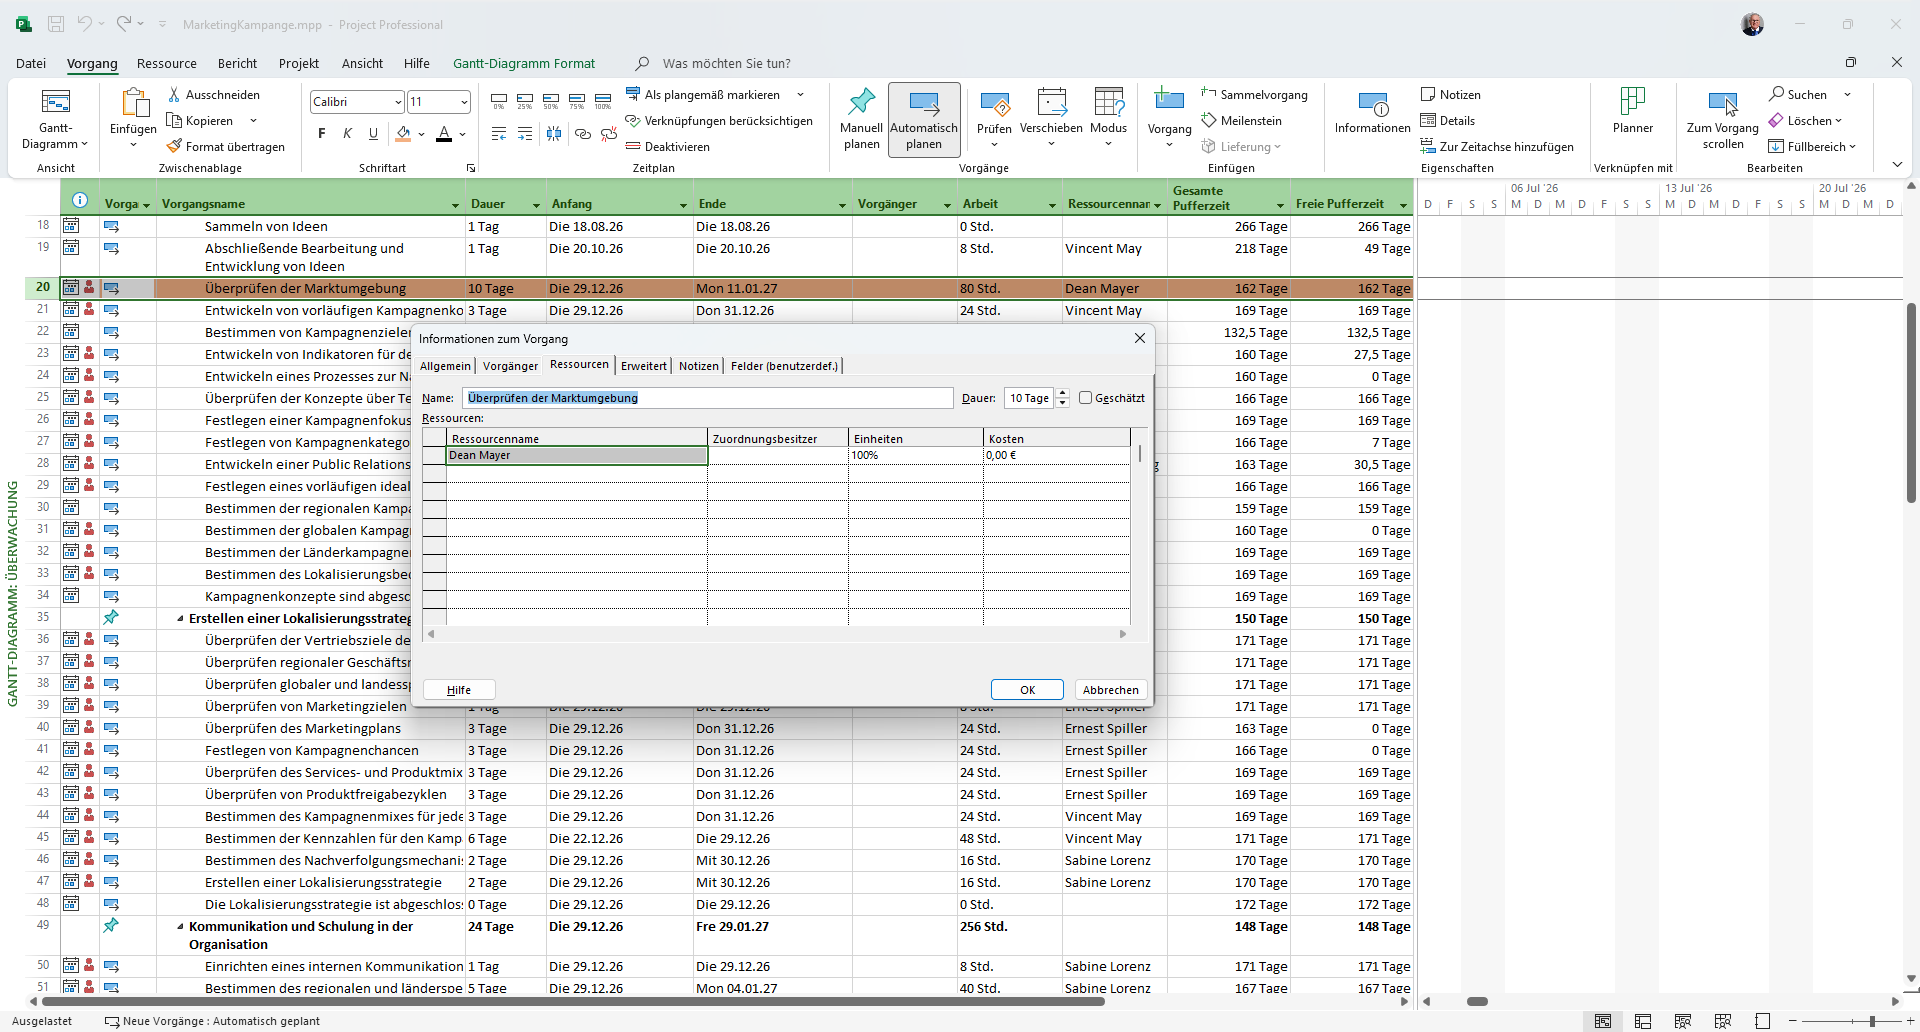The image size is (1920, 1032).
Task: Set 50% complete progress icon
Action: 550,101
